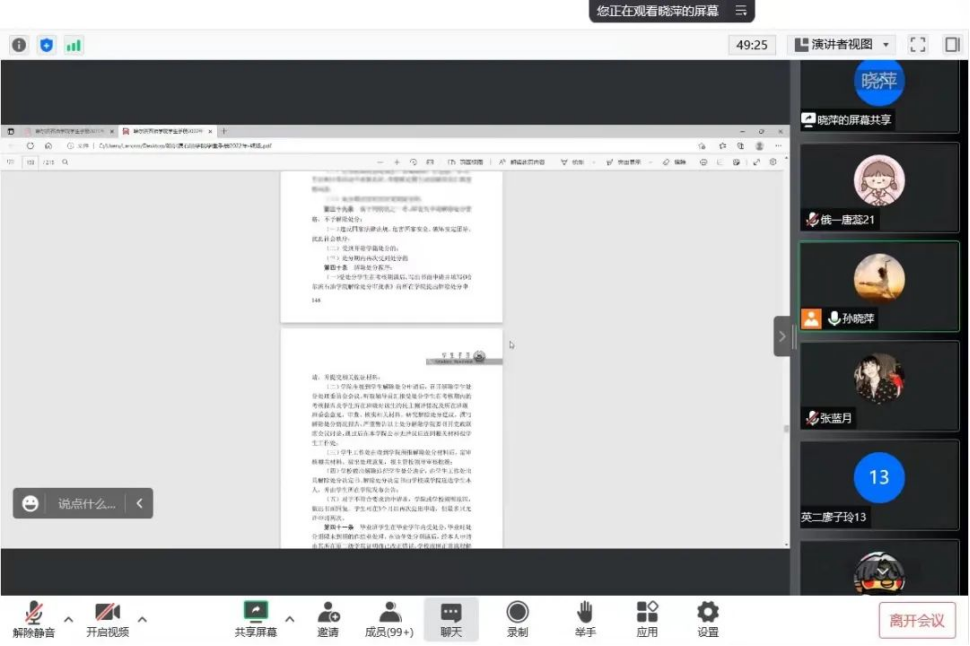Open 应用 apps icon
Image resolution: width=970 pixels, height=646 pixels.
647,619
